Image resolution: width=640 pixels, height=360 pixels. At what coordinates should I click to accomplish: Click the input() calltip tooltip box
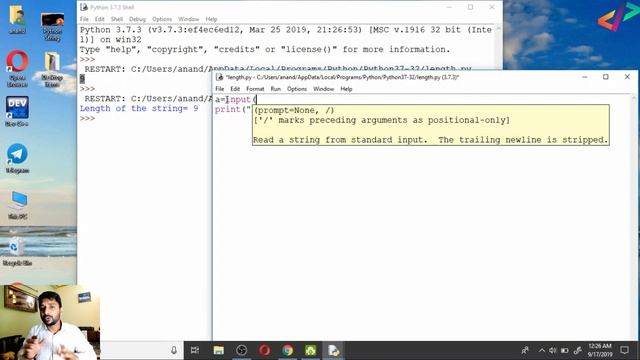click(431, 125)
